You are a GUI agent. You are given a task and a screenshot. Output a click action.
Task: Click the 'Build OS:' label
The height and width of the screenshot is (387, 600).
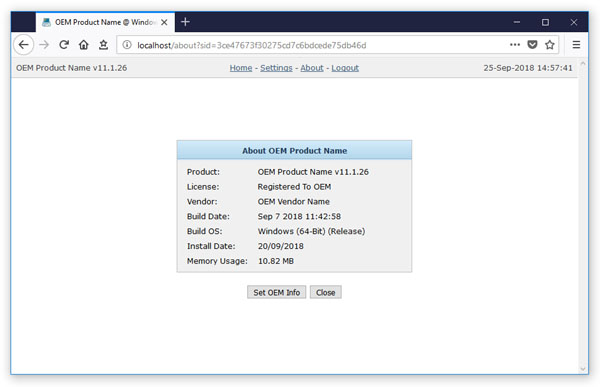[x=204, y=231]
